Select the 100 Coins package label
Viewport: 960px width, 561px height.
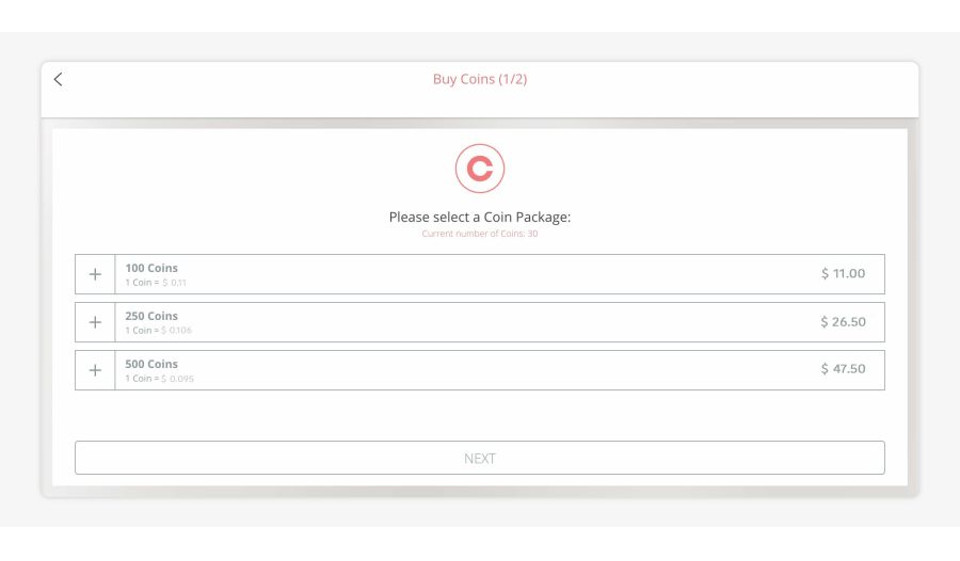coord(152,268)
